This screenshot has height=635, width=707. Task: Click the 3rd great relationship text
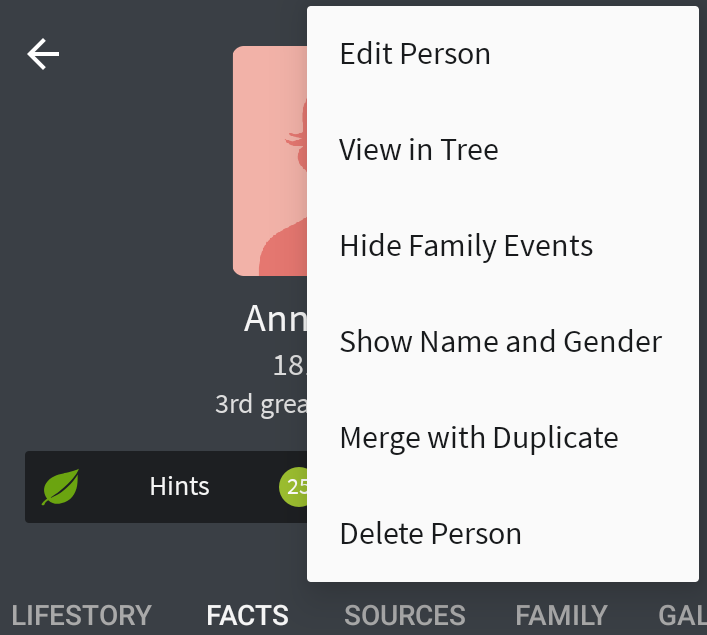261,404
